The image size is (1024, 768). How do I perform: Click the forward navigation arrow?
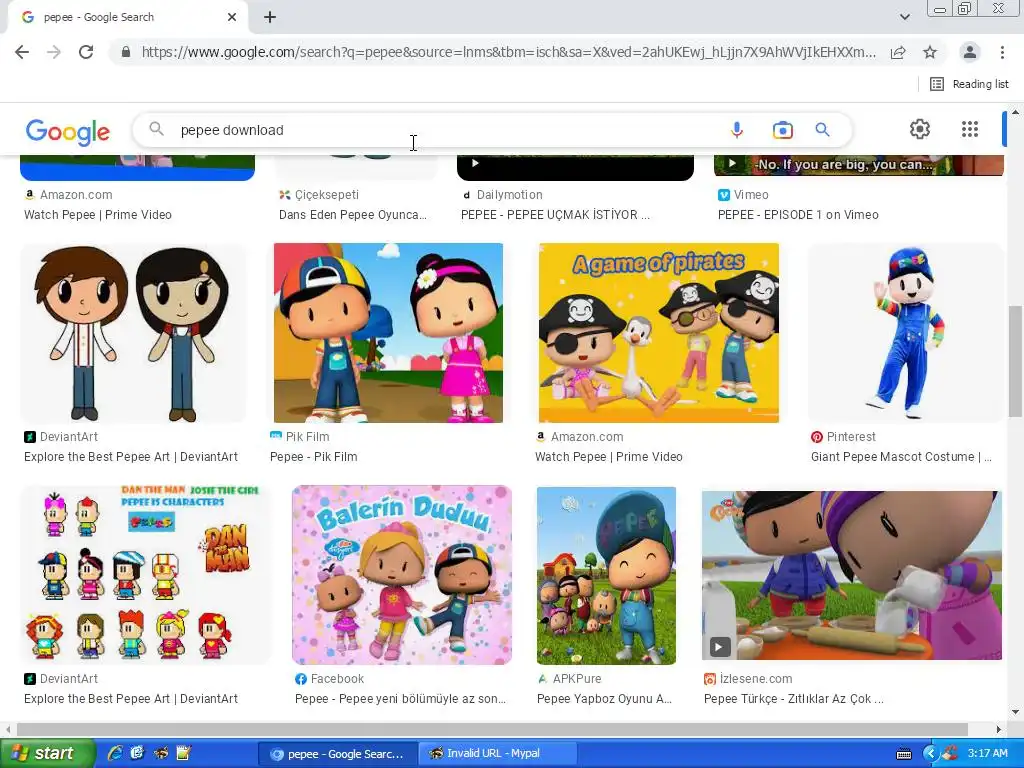(x=54, y=52)
